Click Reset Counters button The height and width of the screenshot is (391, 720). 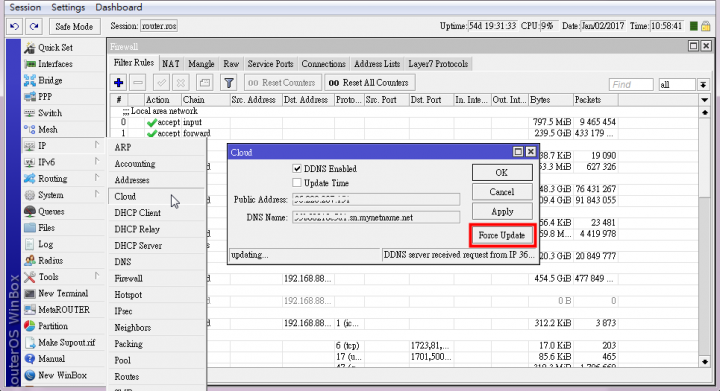coord(282,83)
